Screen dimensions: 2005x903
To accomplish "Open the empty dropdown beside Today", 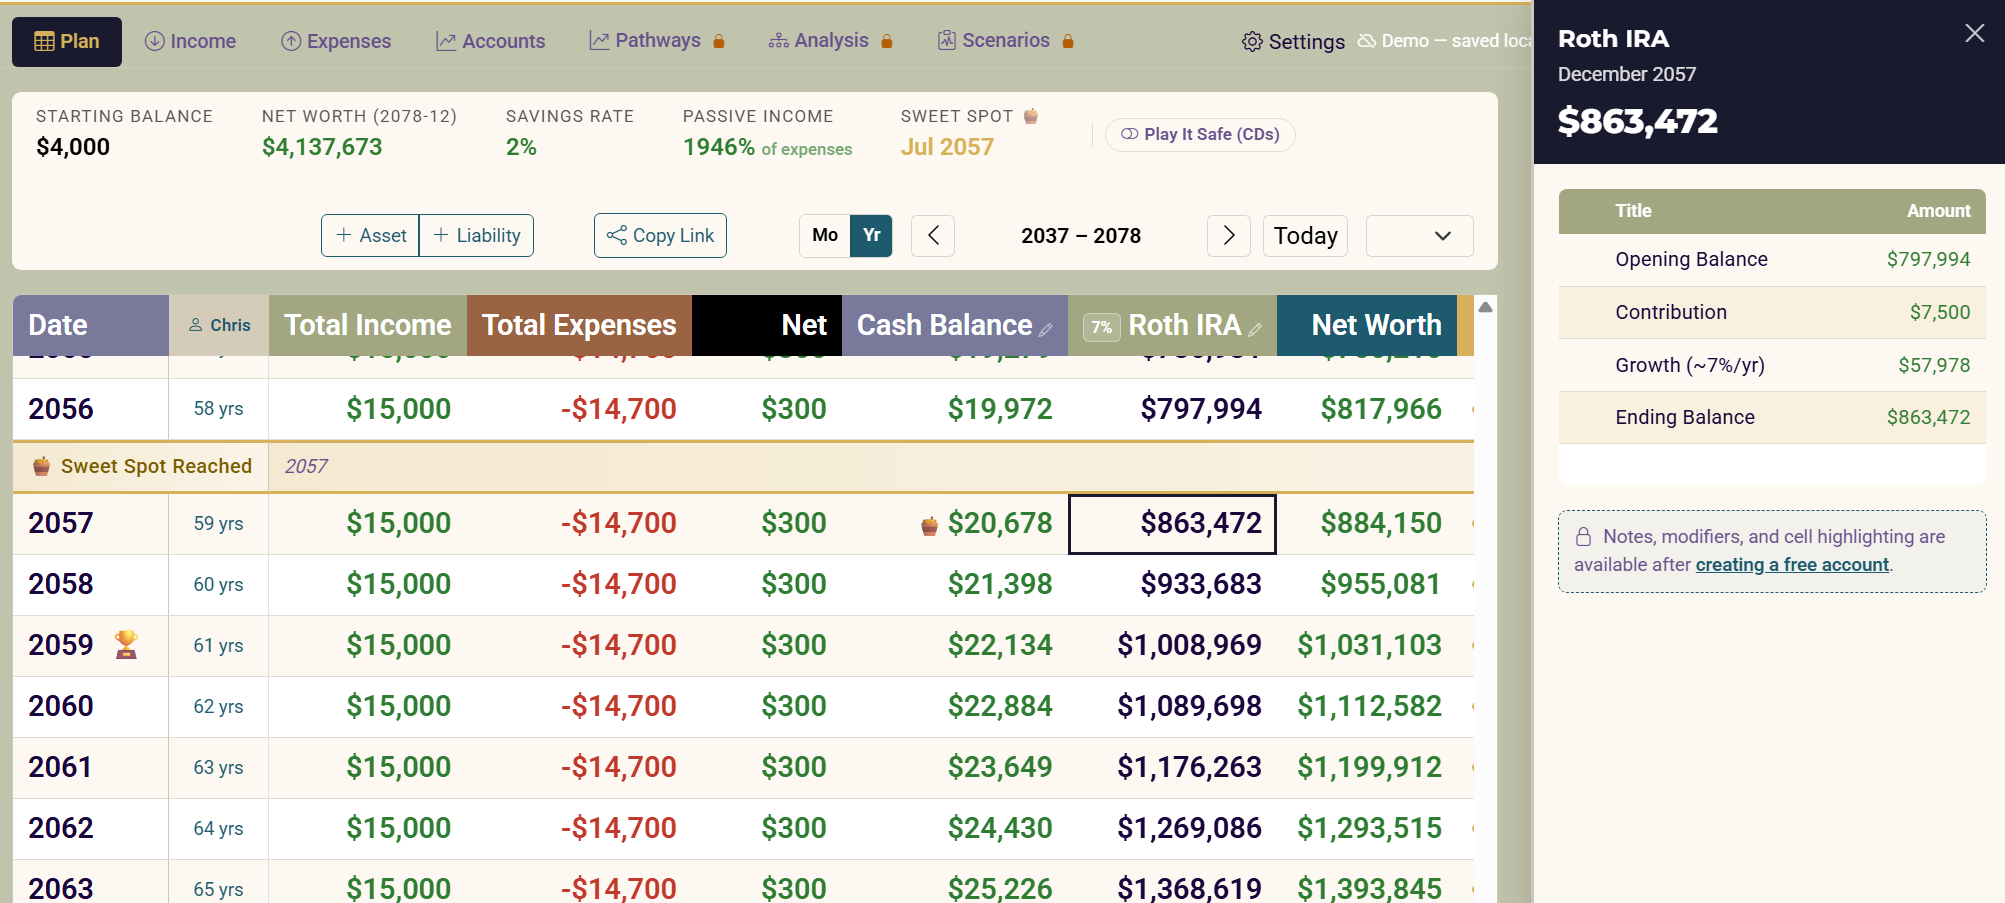I will [x=1419, y=236].
